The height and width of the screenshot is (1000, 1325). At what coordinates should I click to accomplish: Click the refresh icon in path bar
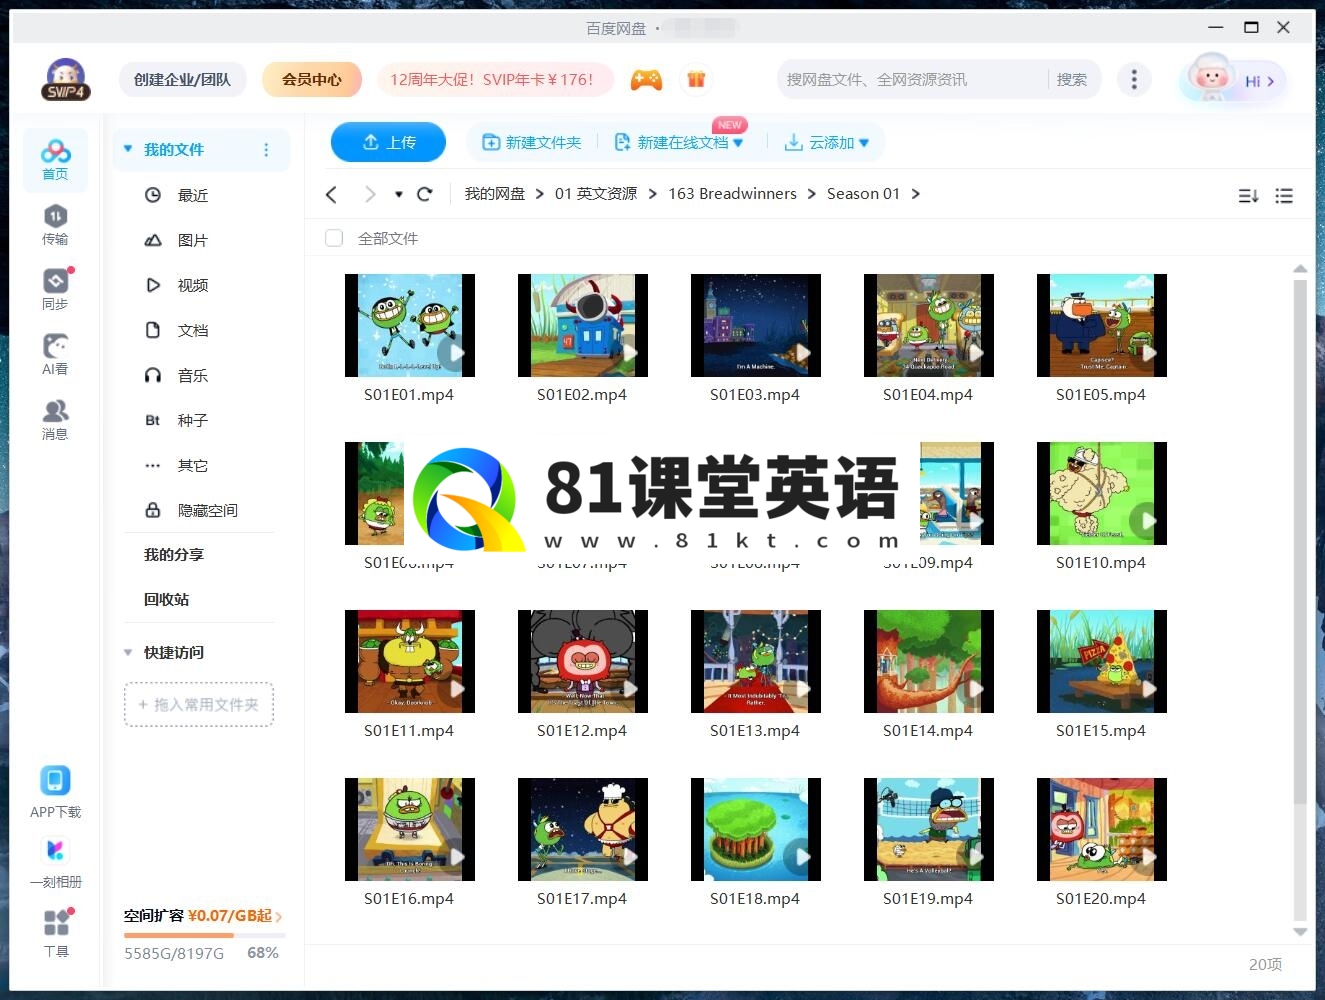[424, 194]
